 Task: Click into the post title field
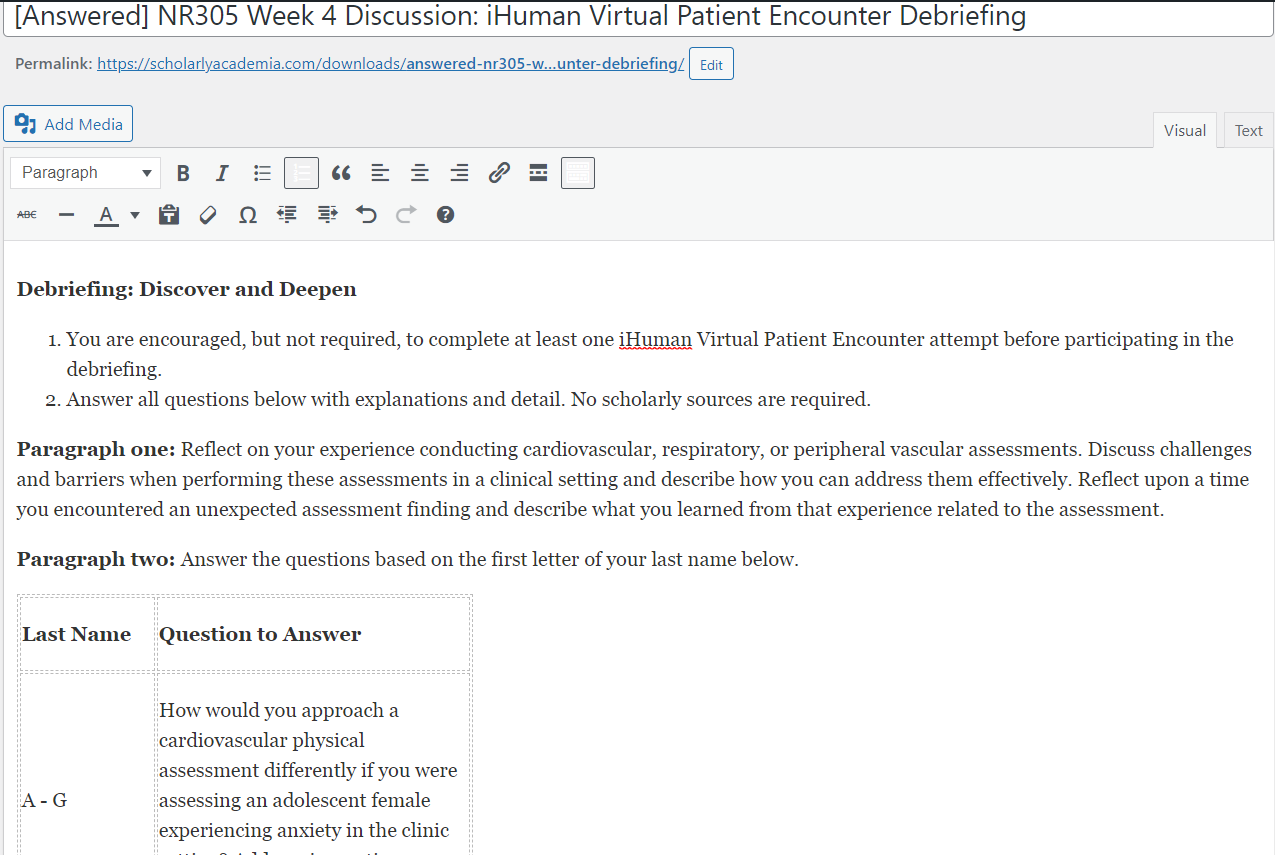pyautogui.click(x=637, y=18)
